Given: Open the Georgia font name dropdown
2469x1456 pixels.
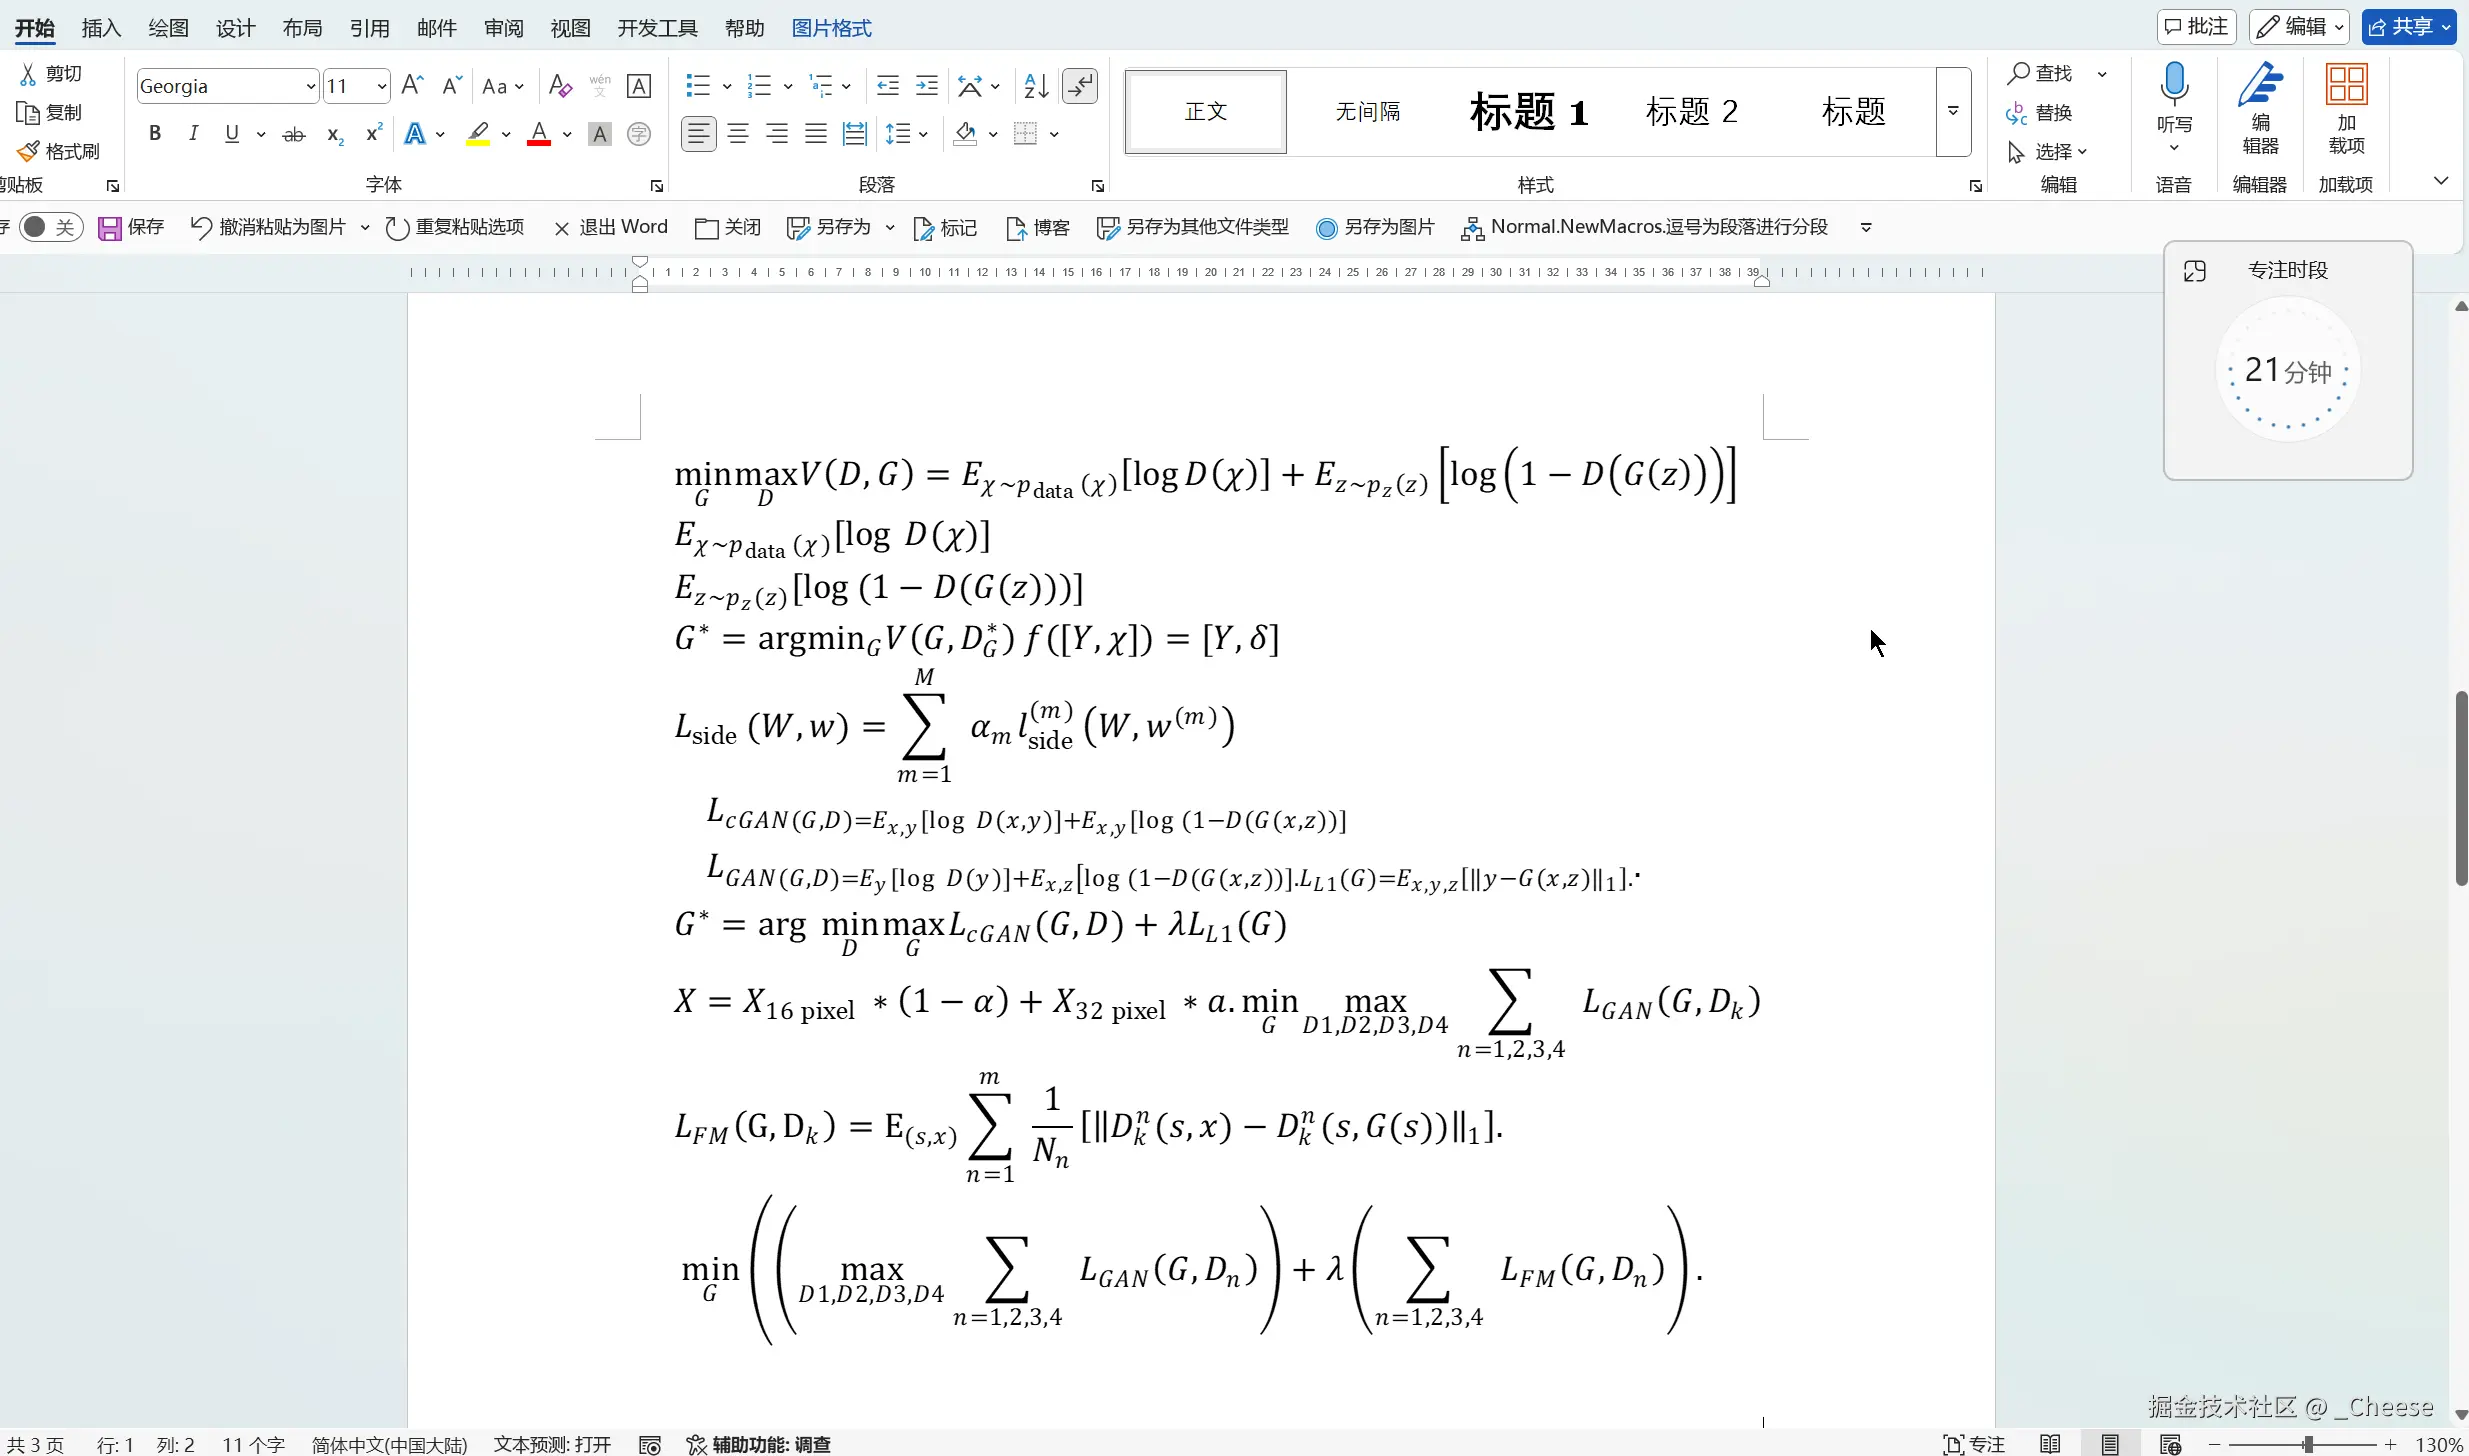Looking at the screenshot, I should (310, 87).
